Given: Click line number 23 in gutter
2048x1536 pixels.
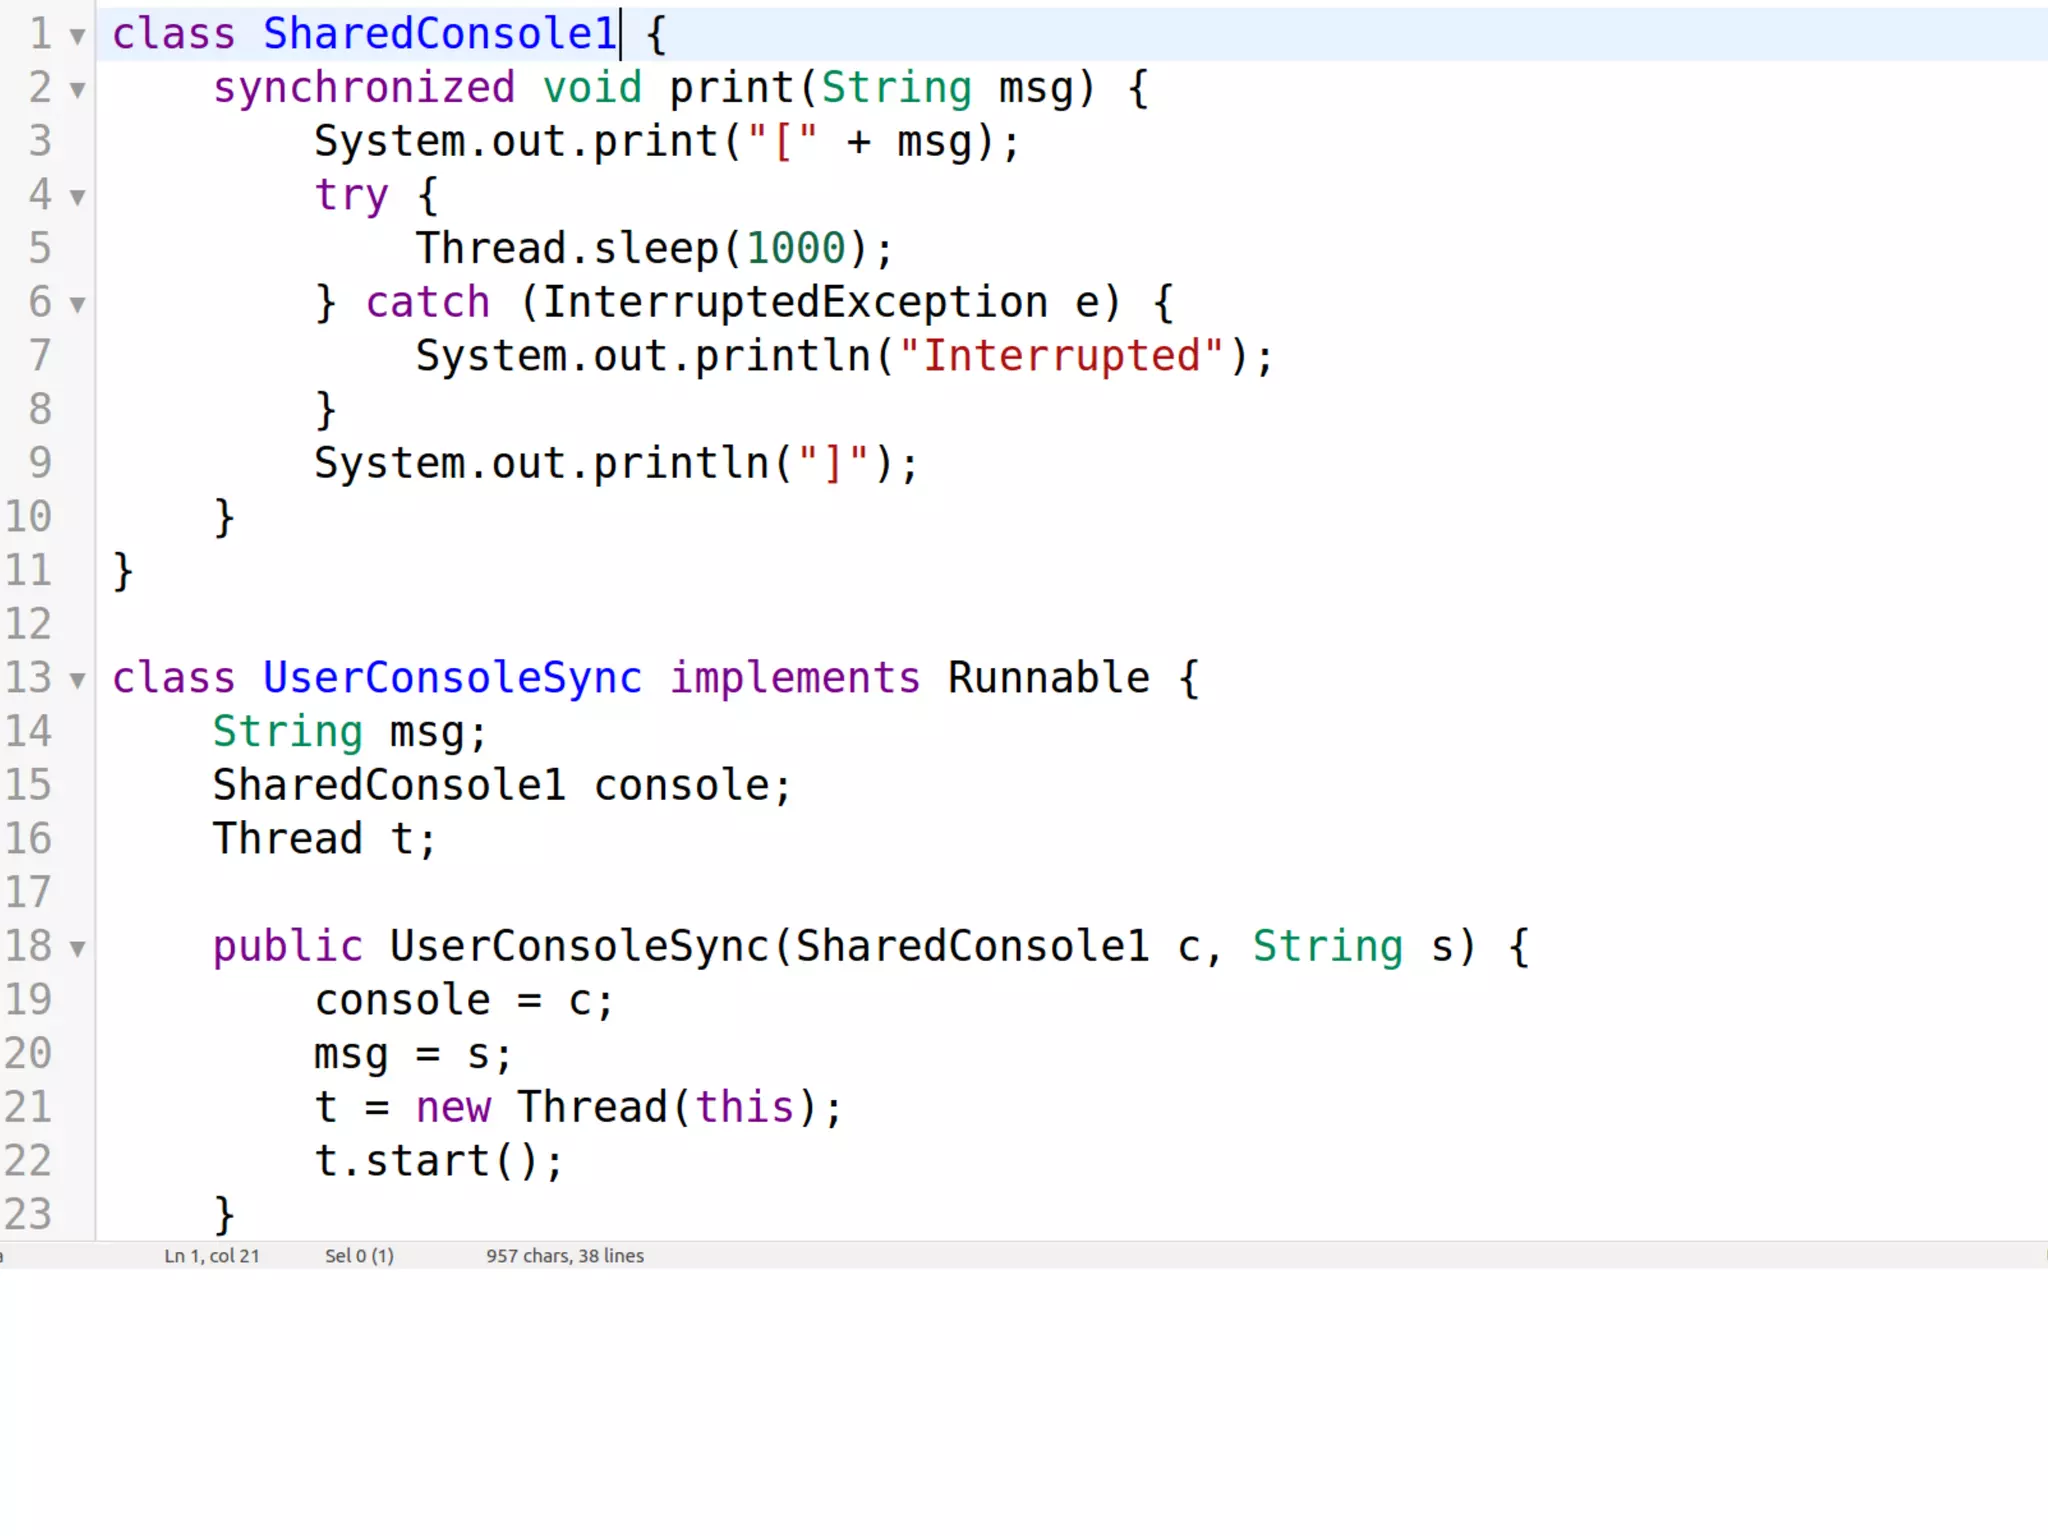Looking at the screenshot, I should pyautogui.click(x=28, y=1214).
